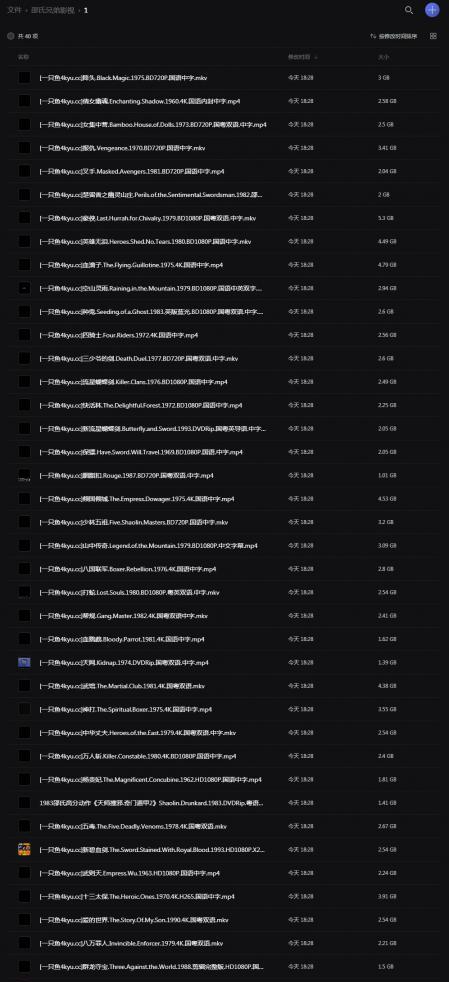Sort by the size column header
Viewport: 449px width, 982px height.
tap(383, 57)
